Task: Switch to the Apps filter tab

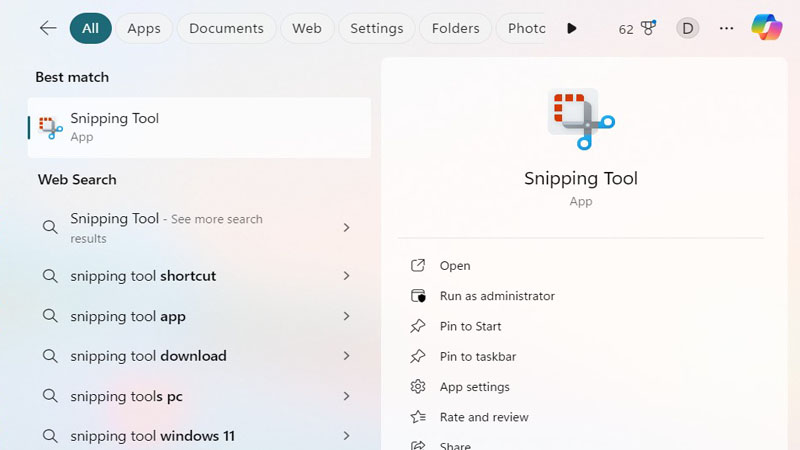Action: (144, 28)
